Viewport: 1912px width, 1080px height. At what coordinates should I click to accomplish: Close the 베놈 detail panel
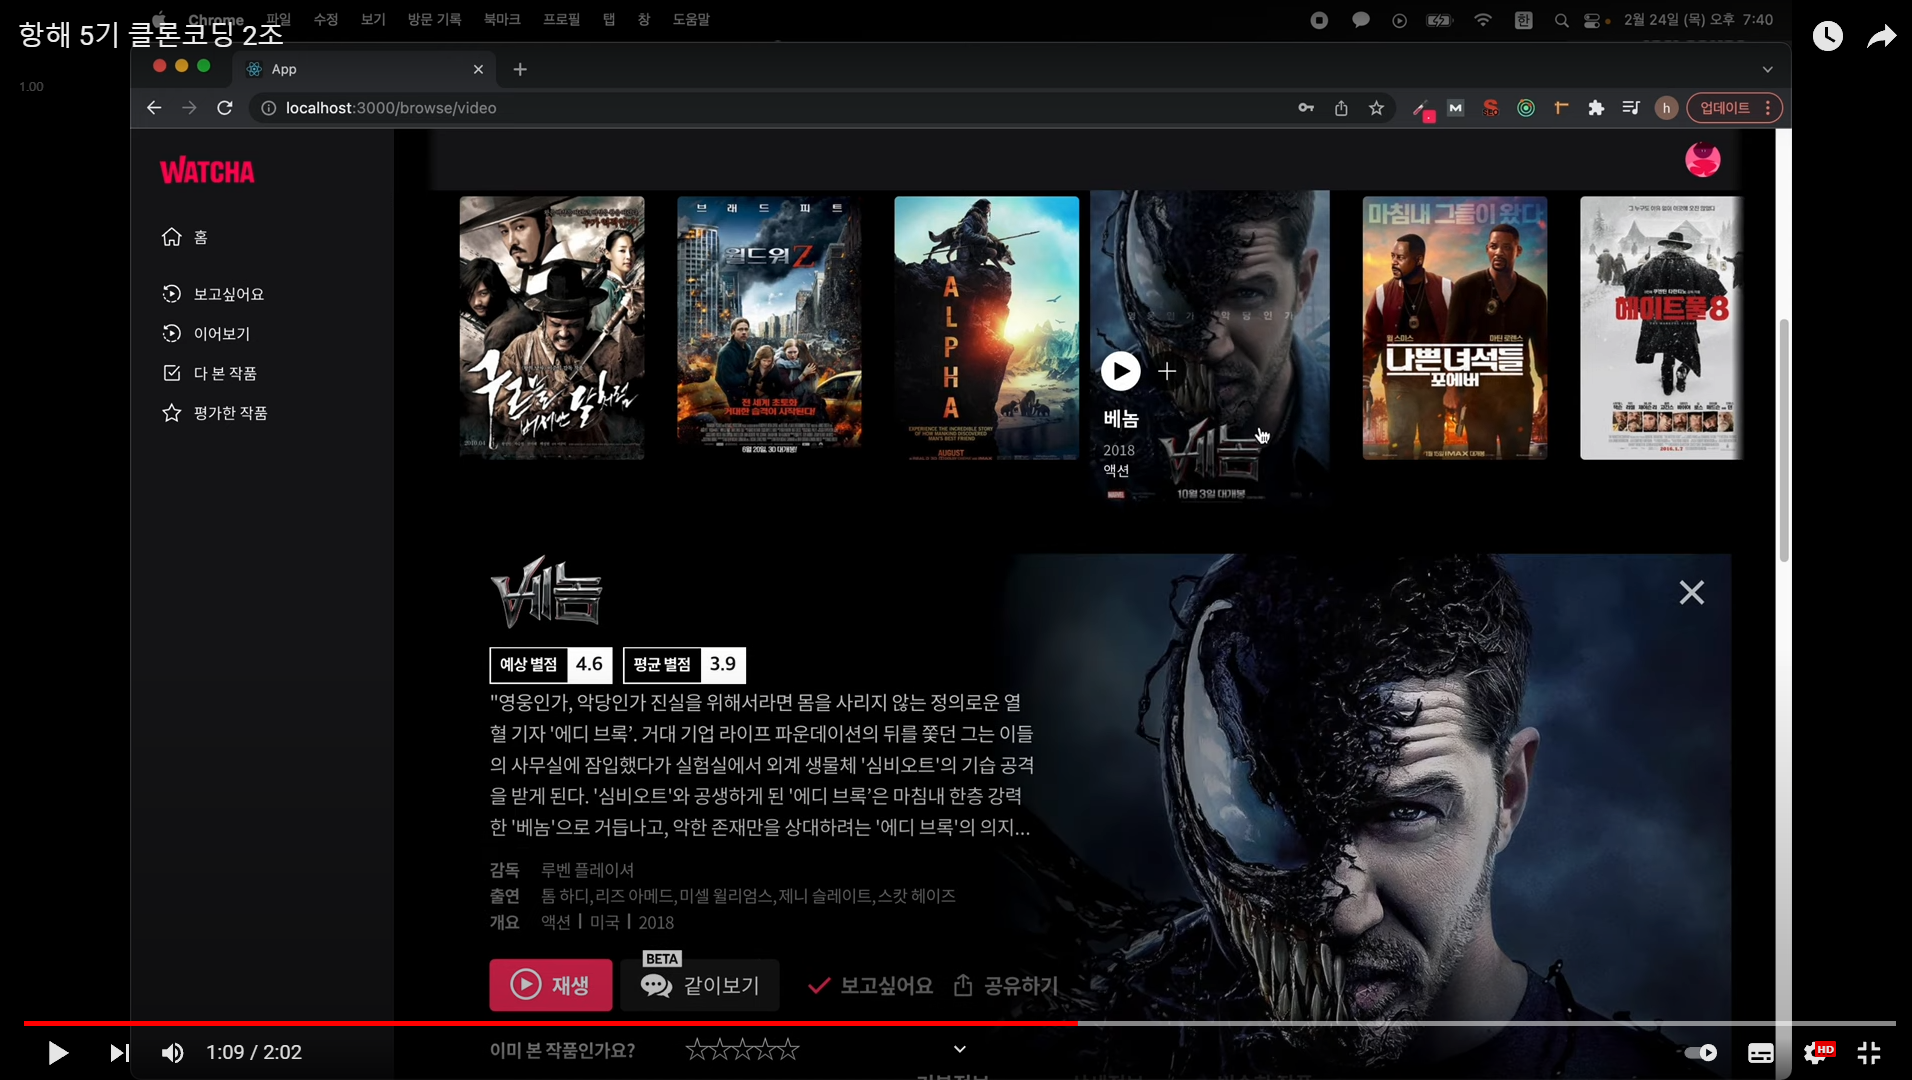(x=1691, y=593)
